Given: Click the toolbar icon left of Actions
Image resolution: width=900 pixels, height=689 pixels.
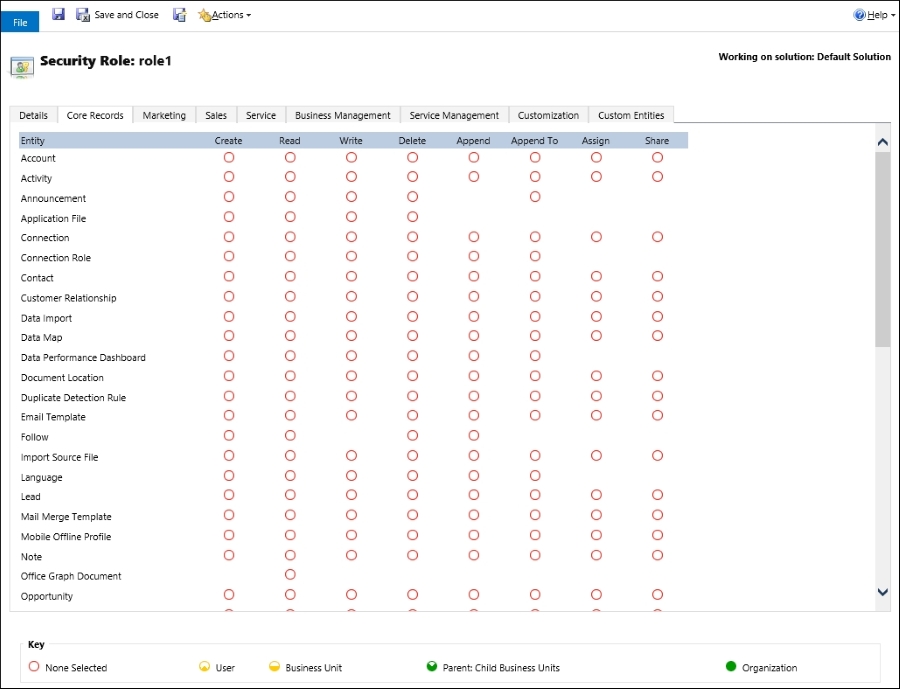Looking at the screenshot, I should pyautogui.click(x=180, y=15).
